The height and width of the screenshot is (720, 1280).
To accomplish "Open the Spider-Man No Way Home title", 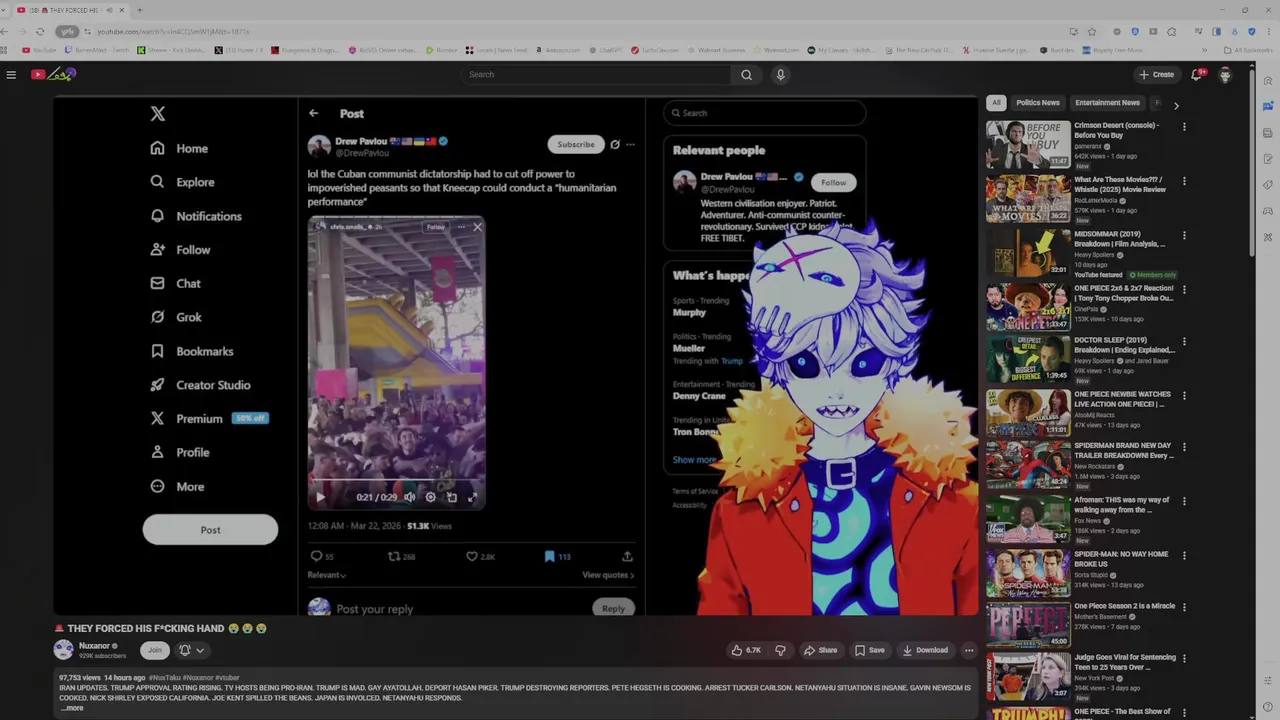I will coord(1121,559).
